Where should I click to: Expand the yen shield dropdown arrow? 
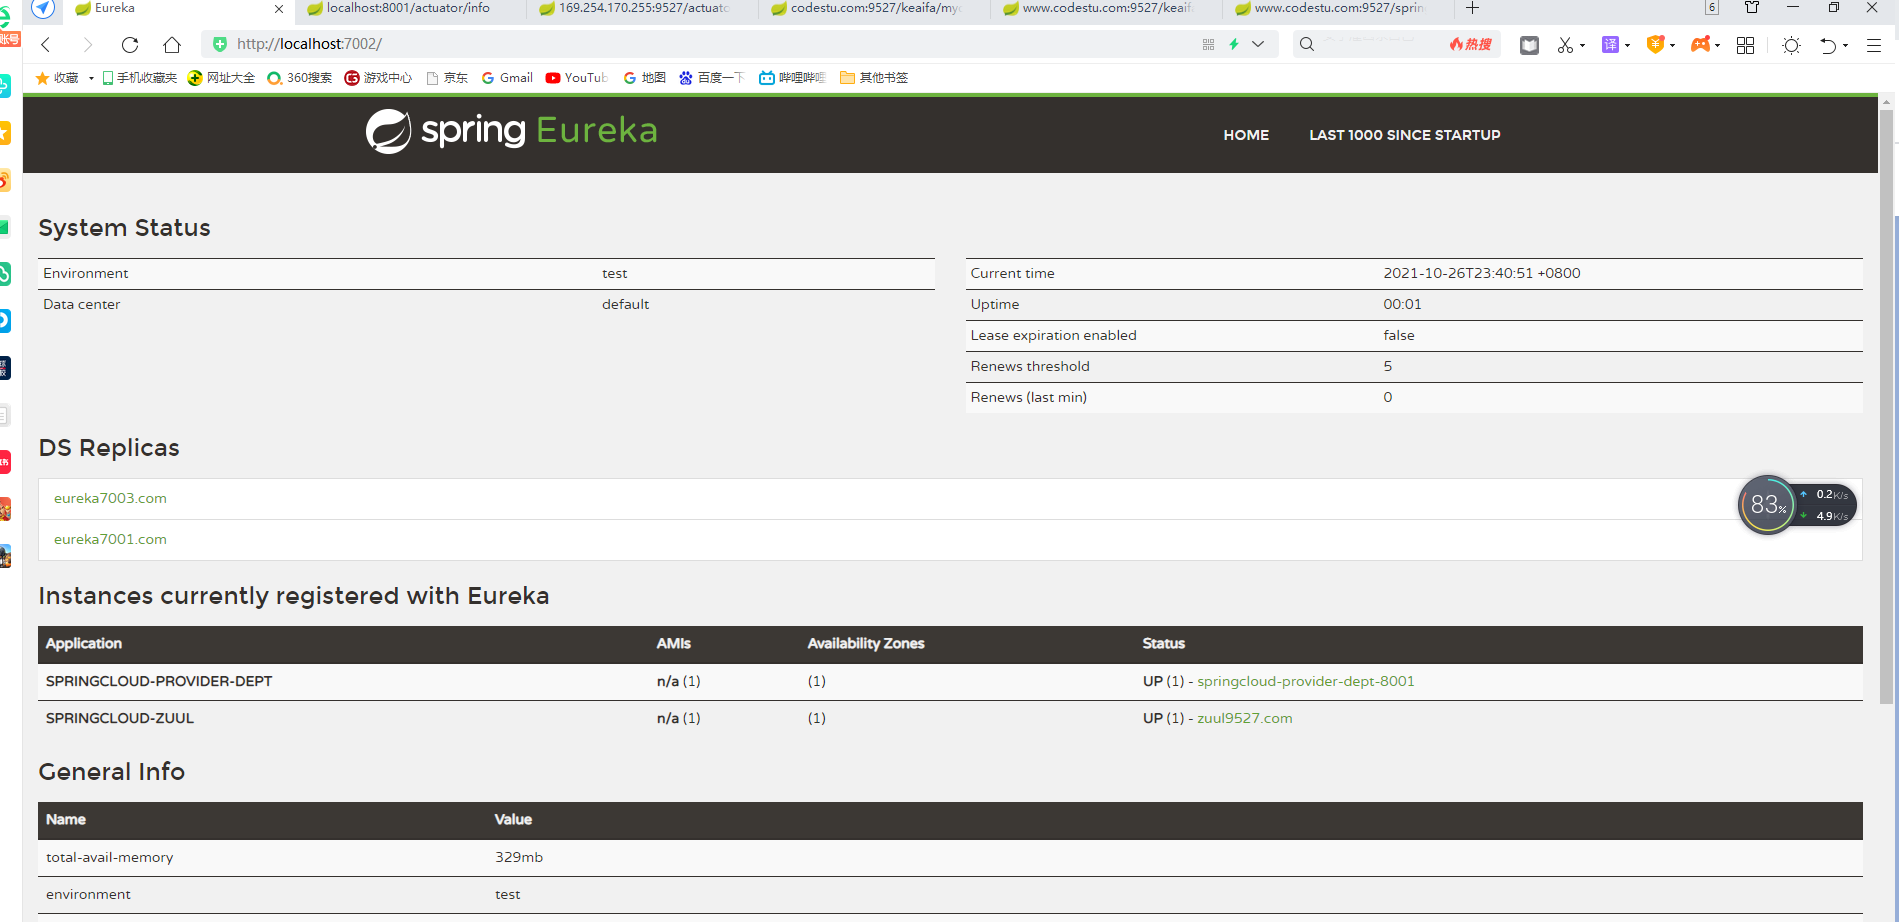1672,45
